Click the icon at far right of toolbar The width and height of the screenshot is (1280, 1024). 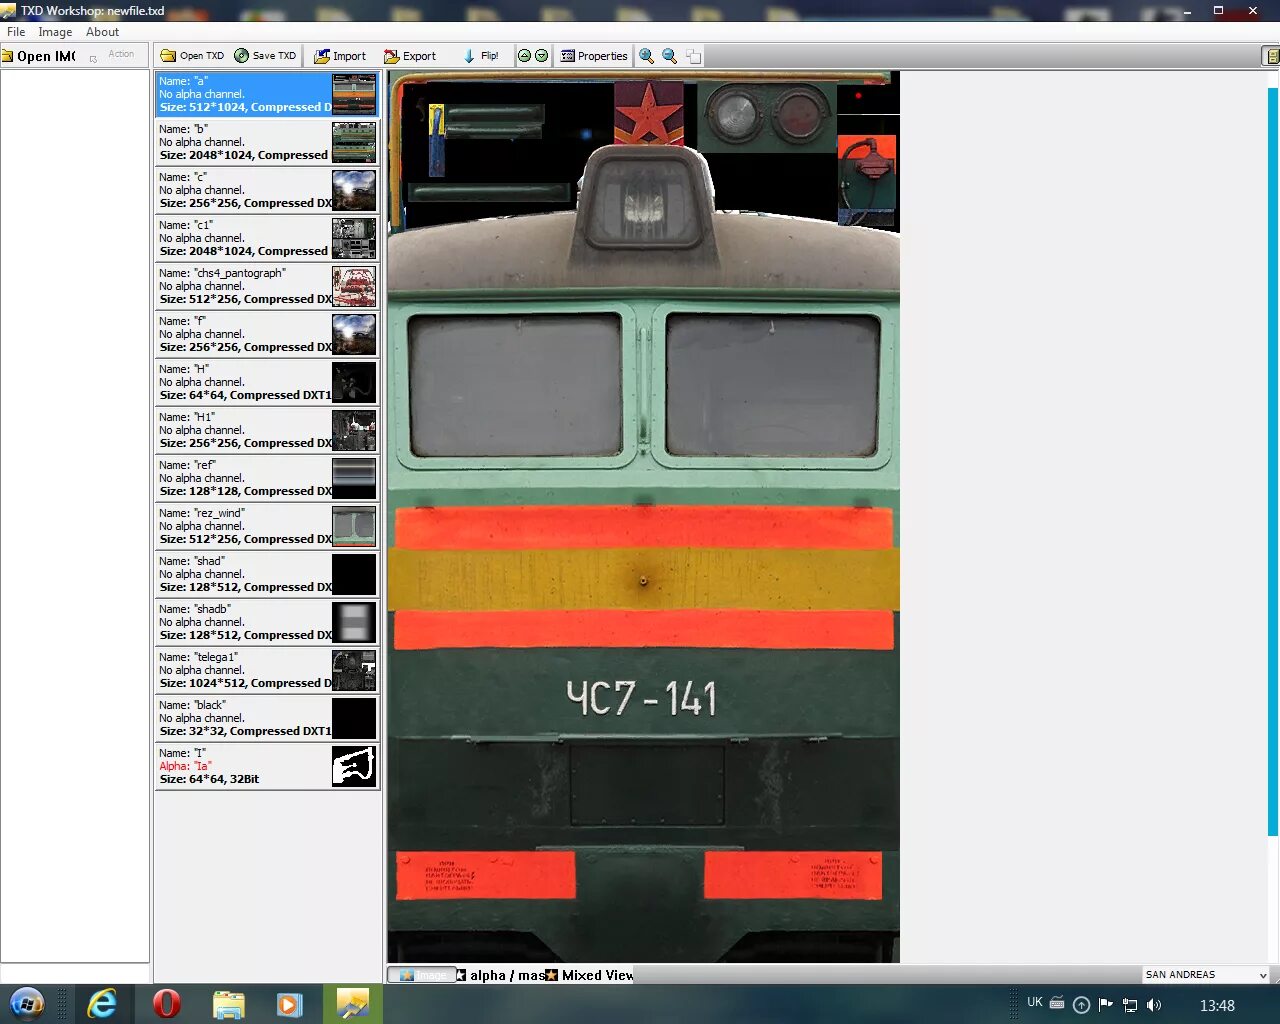1270,56
